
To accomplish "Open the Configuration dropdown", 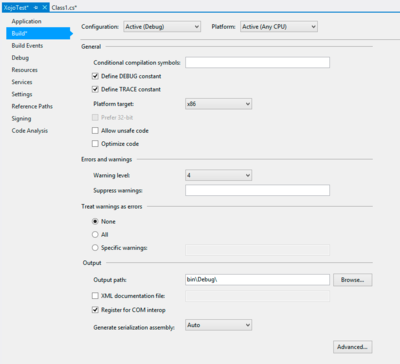I will point(162,27).
